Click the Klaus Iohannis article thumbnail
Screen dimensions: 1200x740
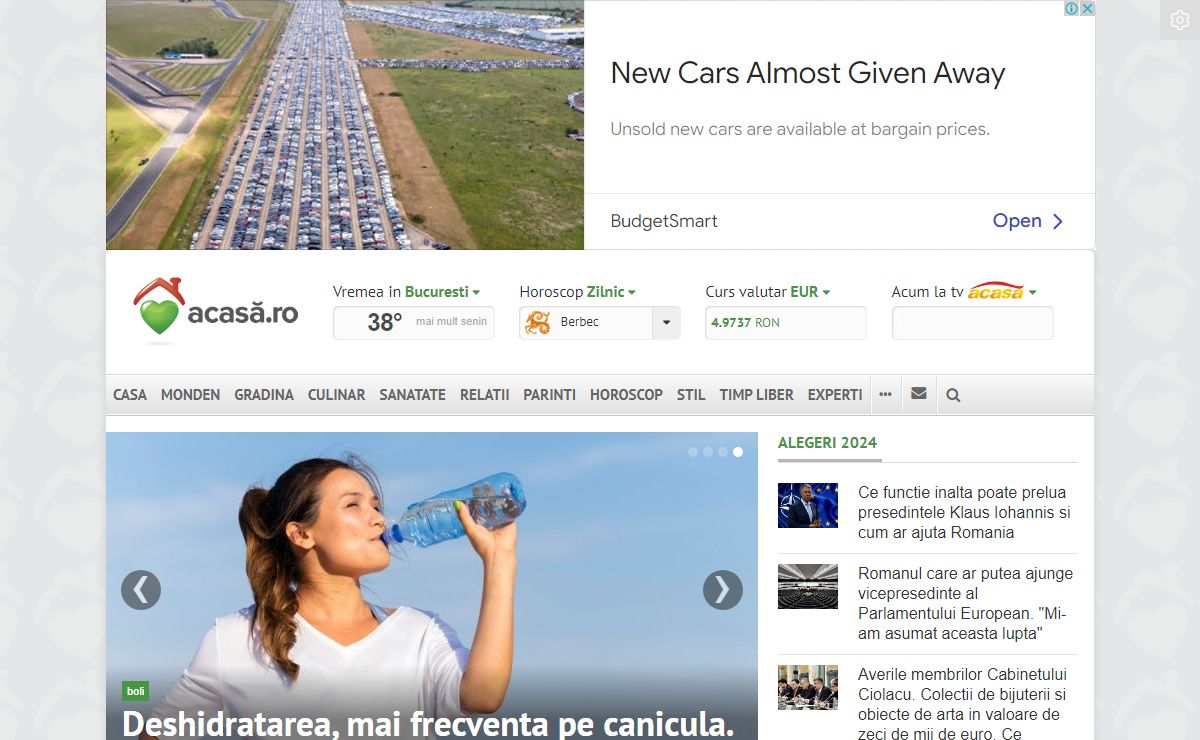point(808,506)
